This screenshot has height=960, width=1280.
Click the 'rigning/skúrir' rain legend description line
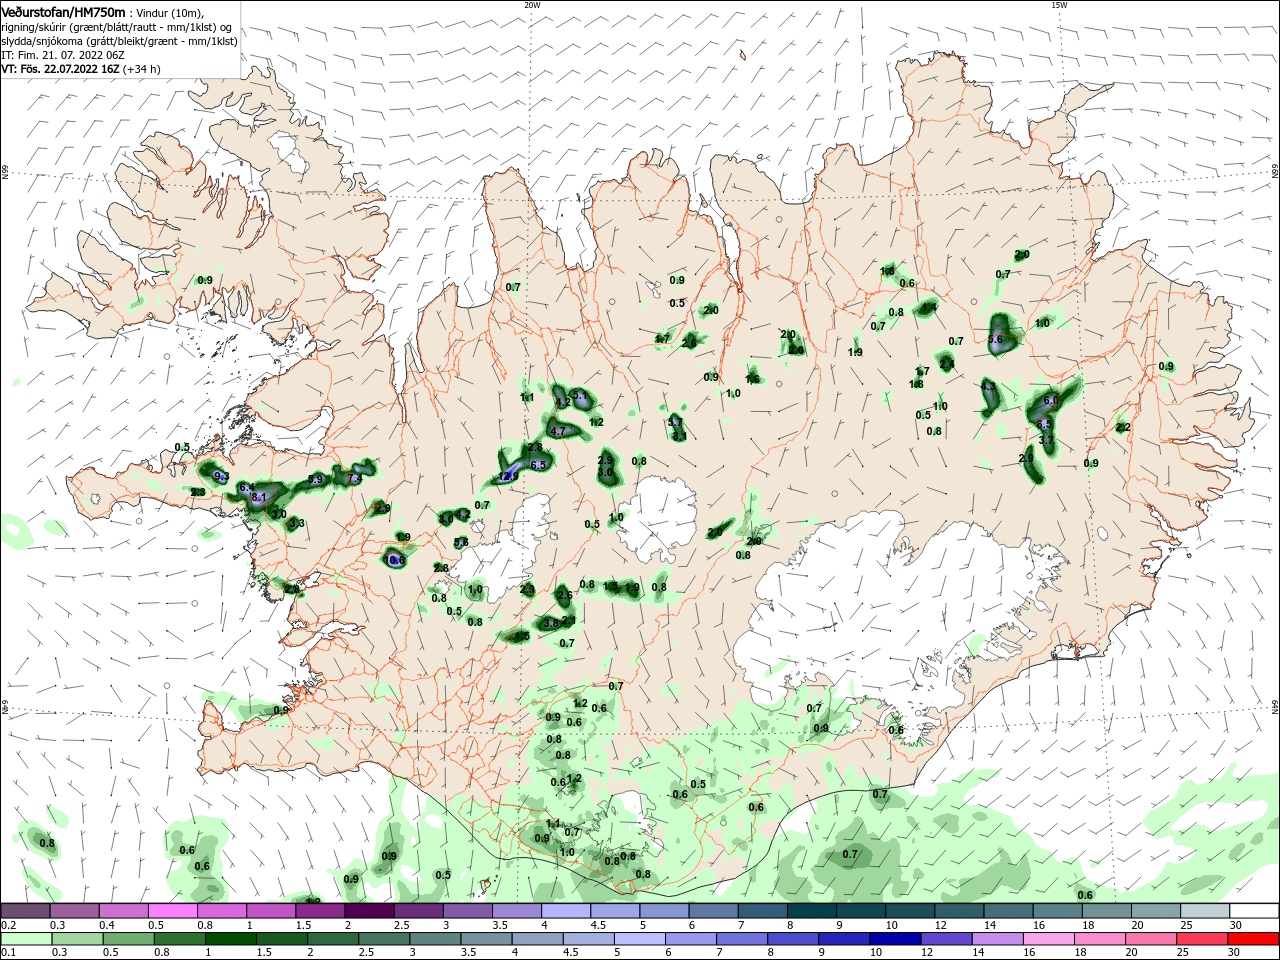(x=118, y=27)
